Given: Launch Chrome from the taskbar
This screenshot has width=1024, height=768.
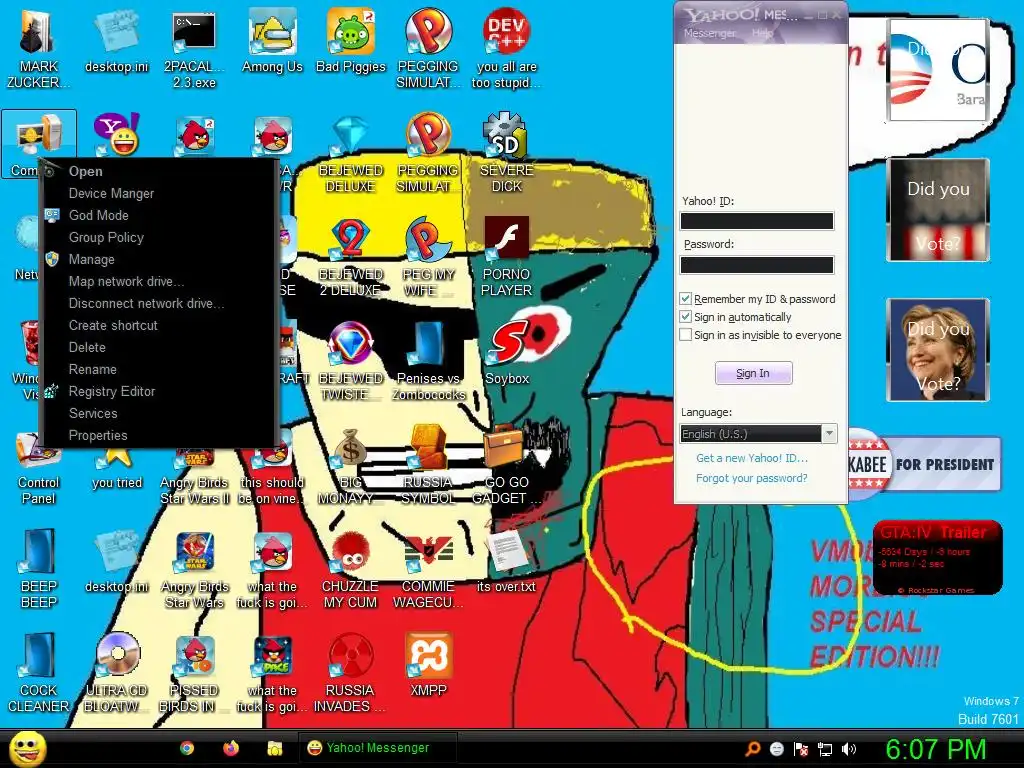Looking at the screenshot, I should tap(187, 748).
